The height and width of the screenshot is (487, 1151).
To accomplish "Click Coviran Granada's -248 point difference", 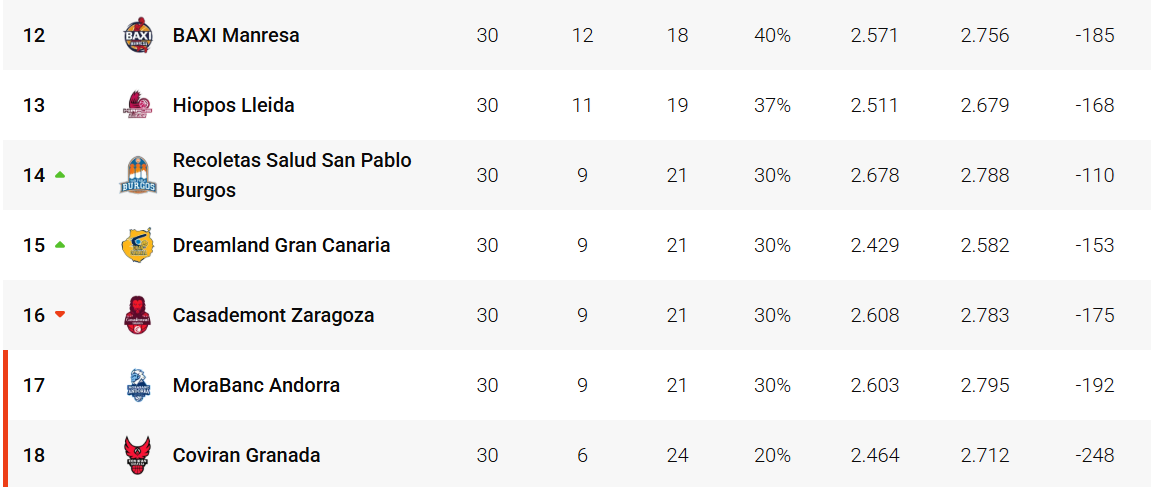I will pyautogui.click(x=1094, y=455).
